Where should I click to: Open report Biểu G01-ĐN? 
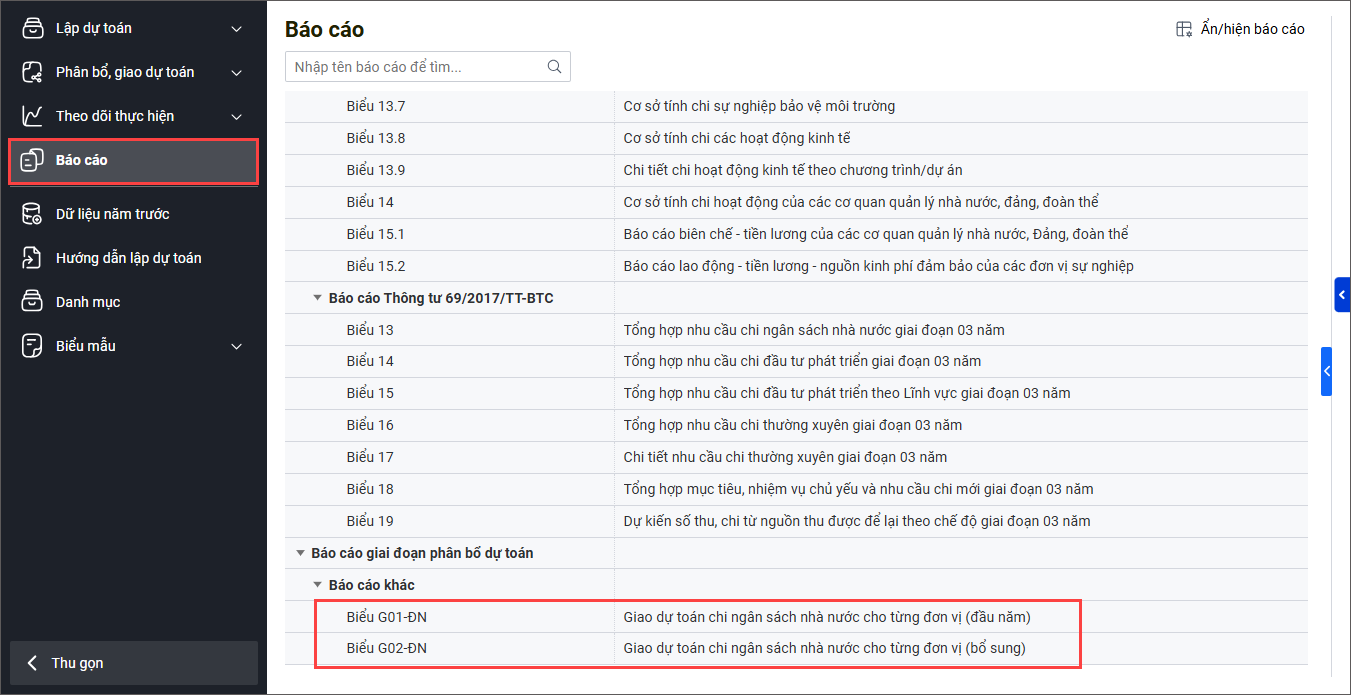(387, 617)
